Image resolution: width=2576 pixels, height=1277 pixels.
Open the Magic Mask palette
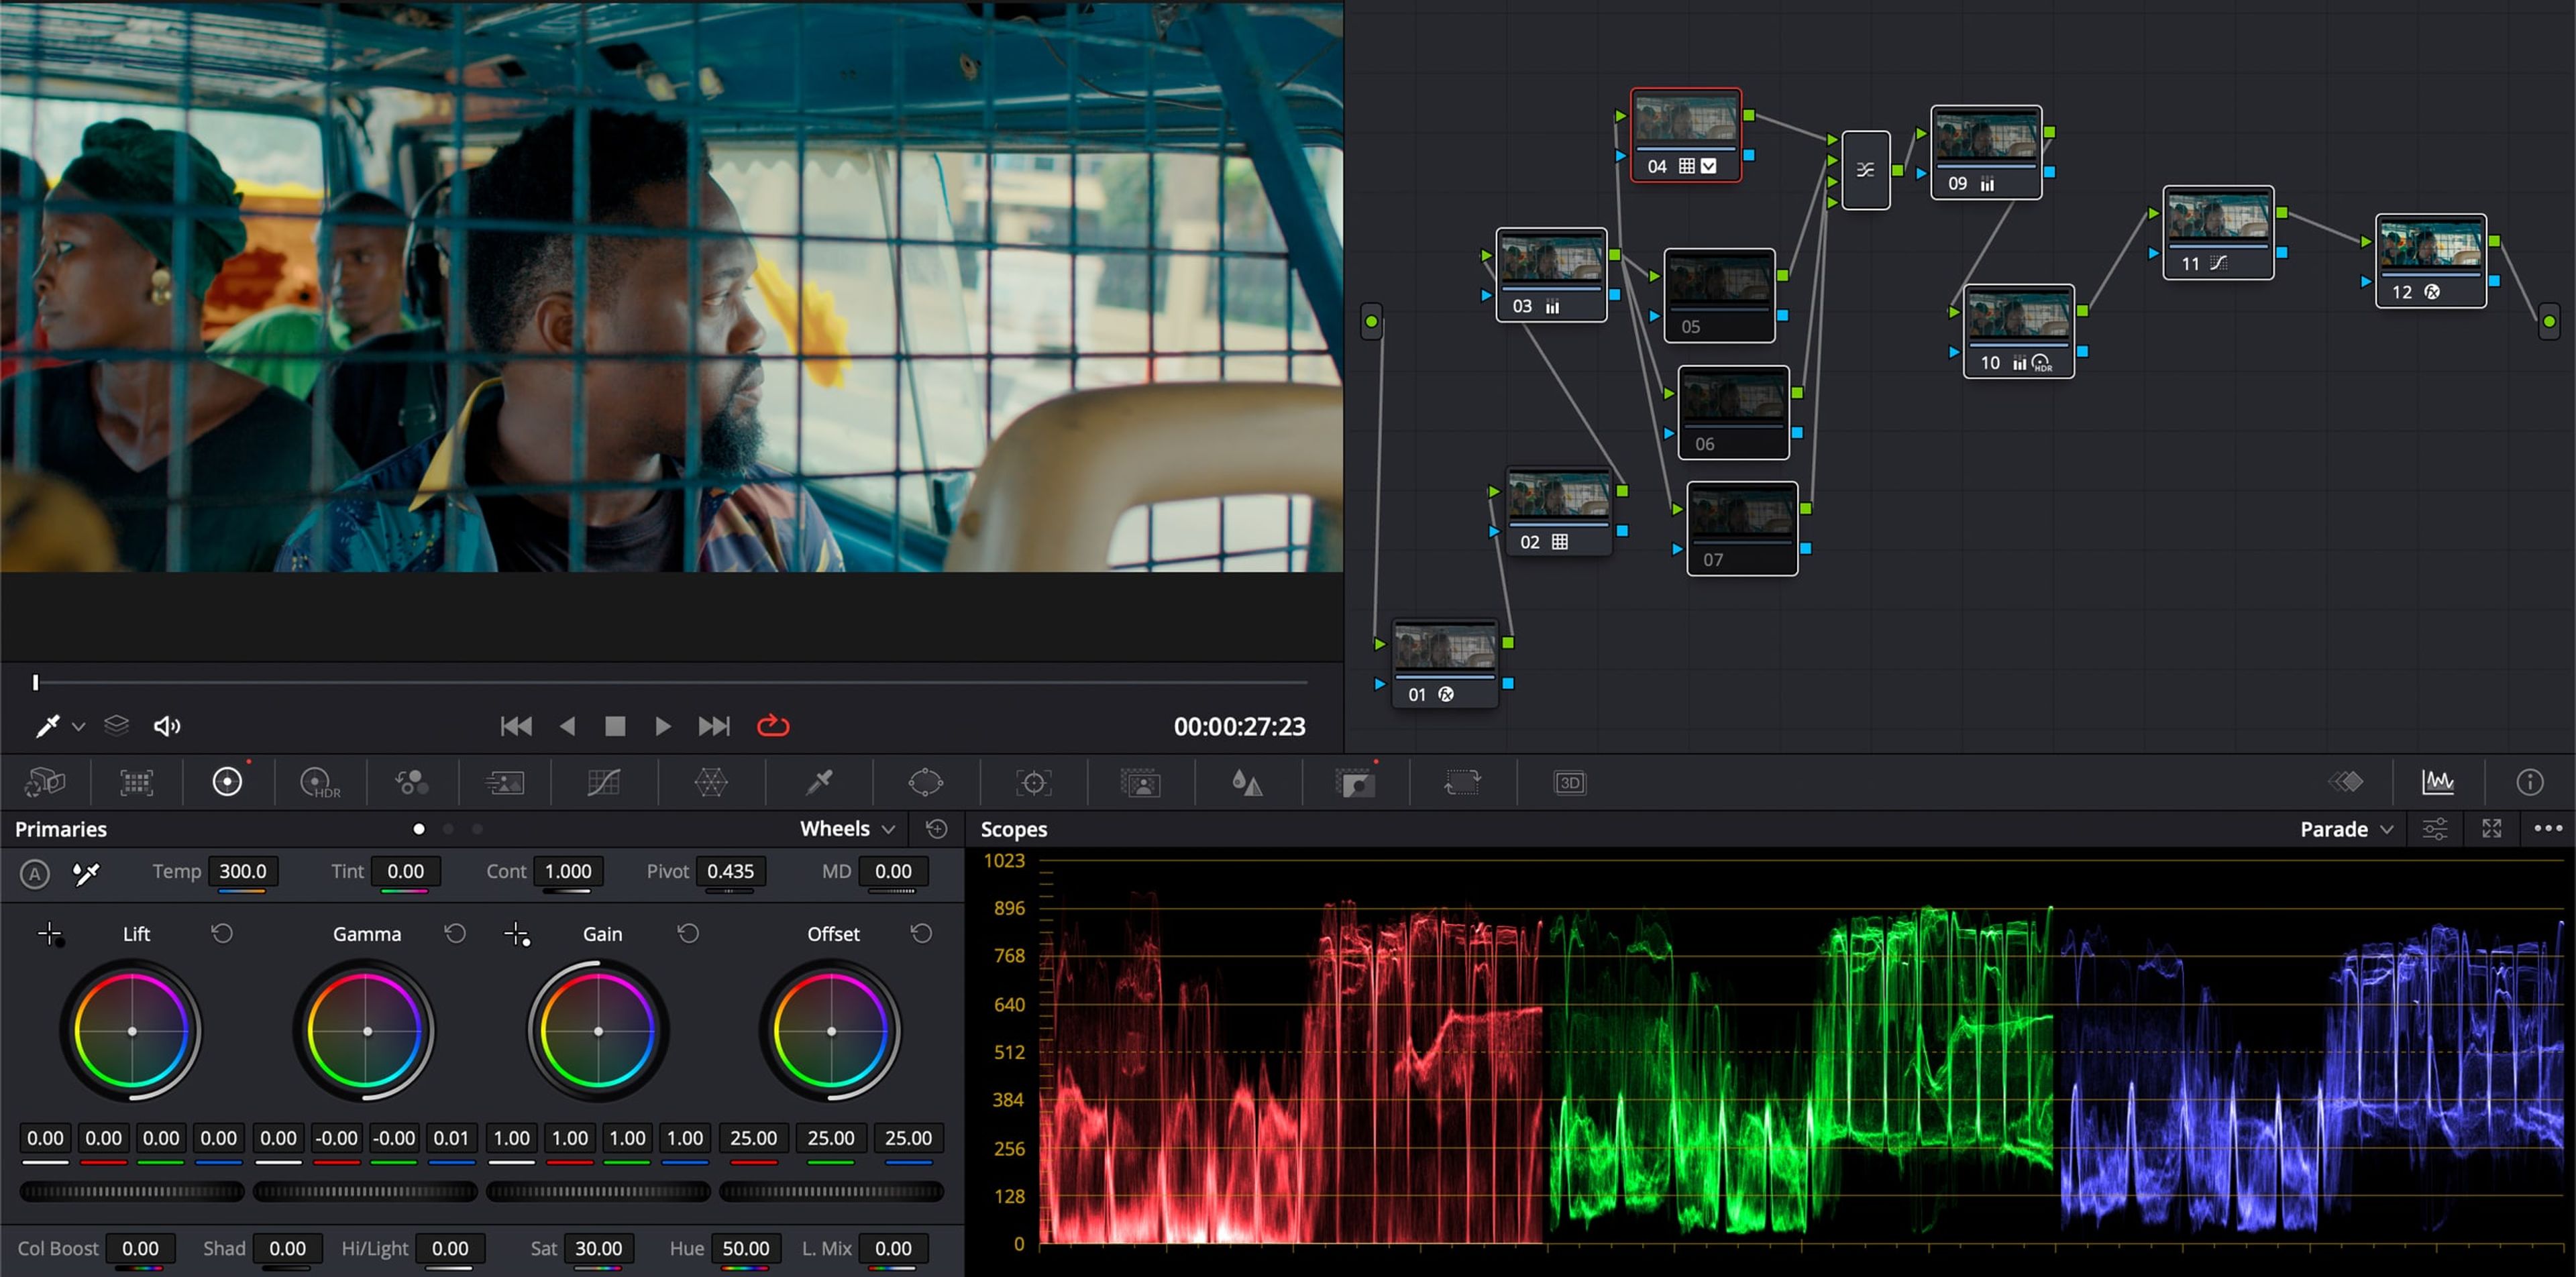click(x=1140, y=782)
